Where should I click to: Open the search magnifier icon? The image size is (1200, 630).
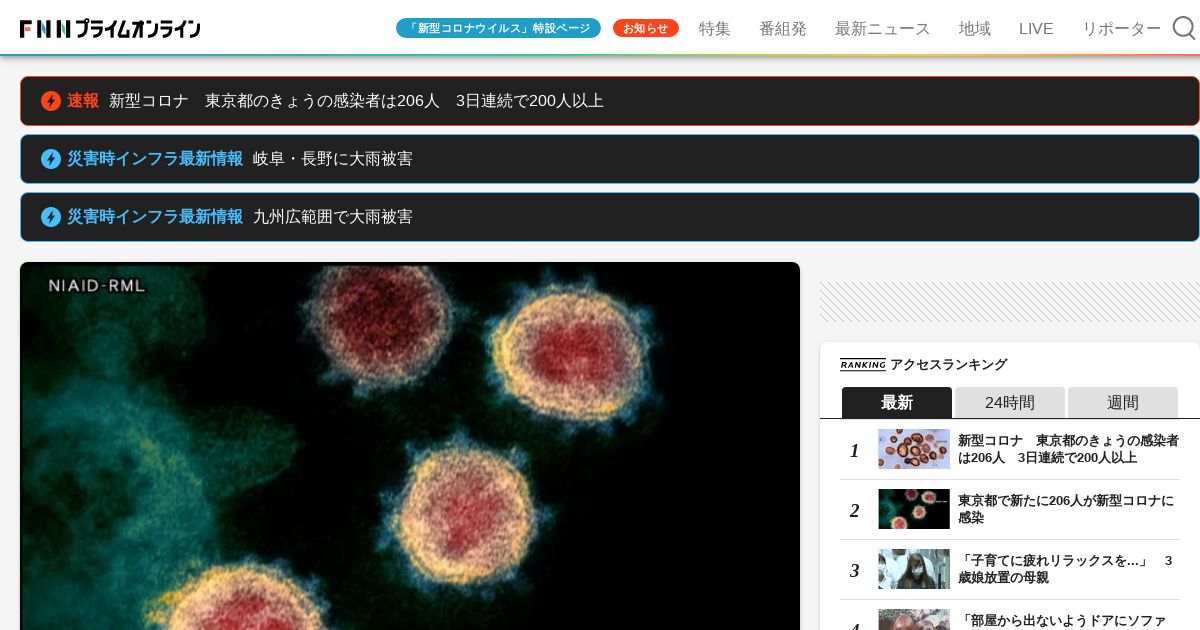(1183, 28)
